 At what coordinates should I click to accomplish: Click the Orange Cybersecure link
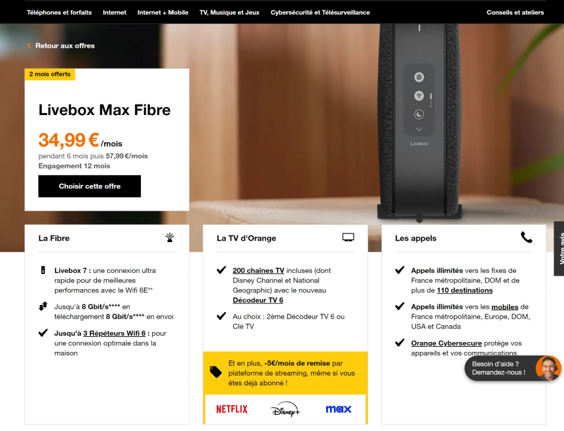coord(446,343)
